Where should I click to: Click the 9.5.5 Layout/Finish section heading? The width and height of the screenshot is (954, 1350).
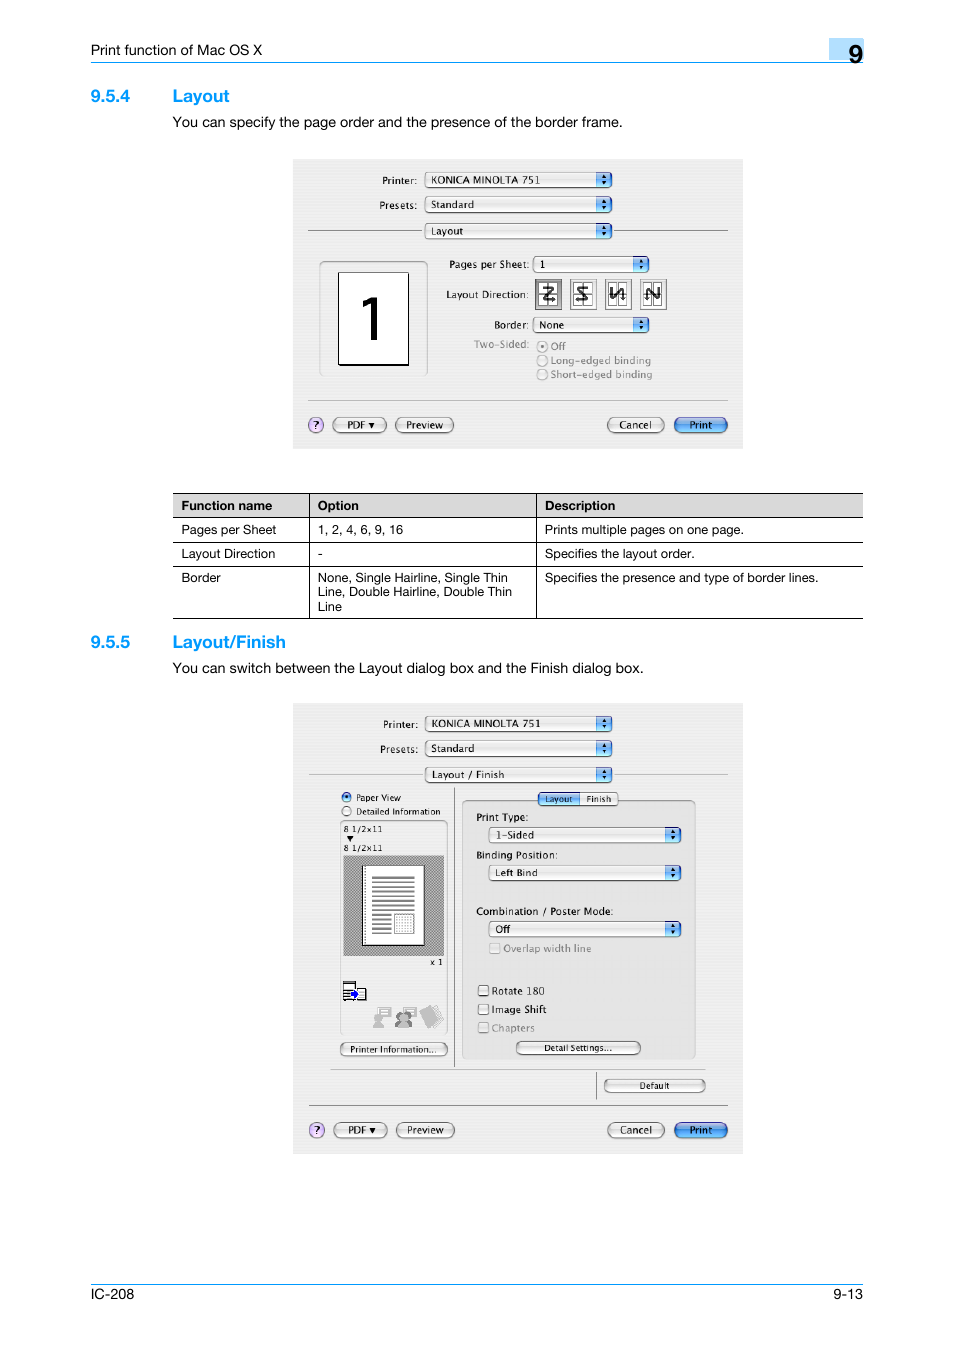tap(188, 642)
